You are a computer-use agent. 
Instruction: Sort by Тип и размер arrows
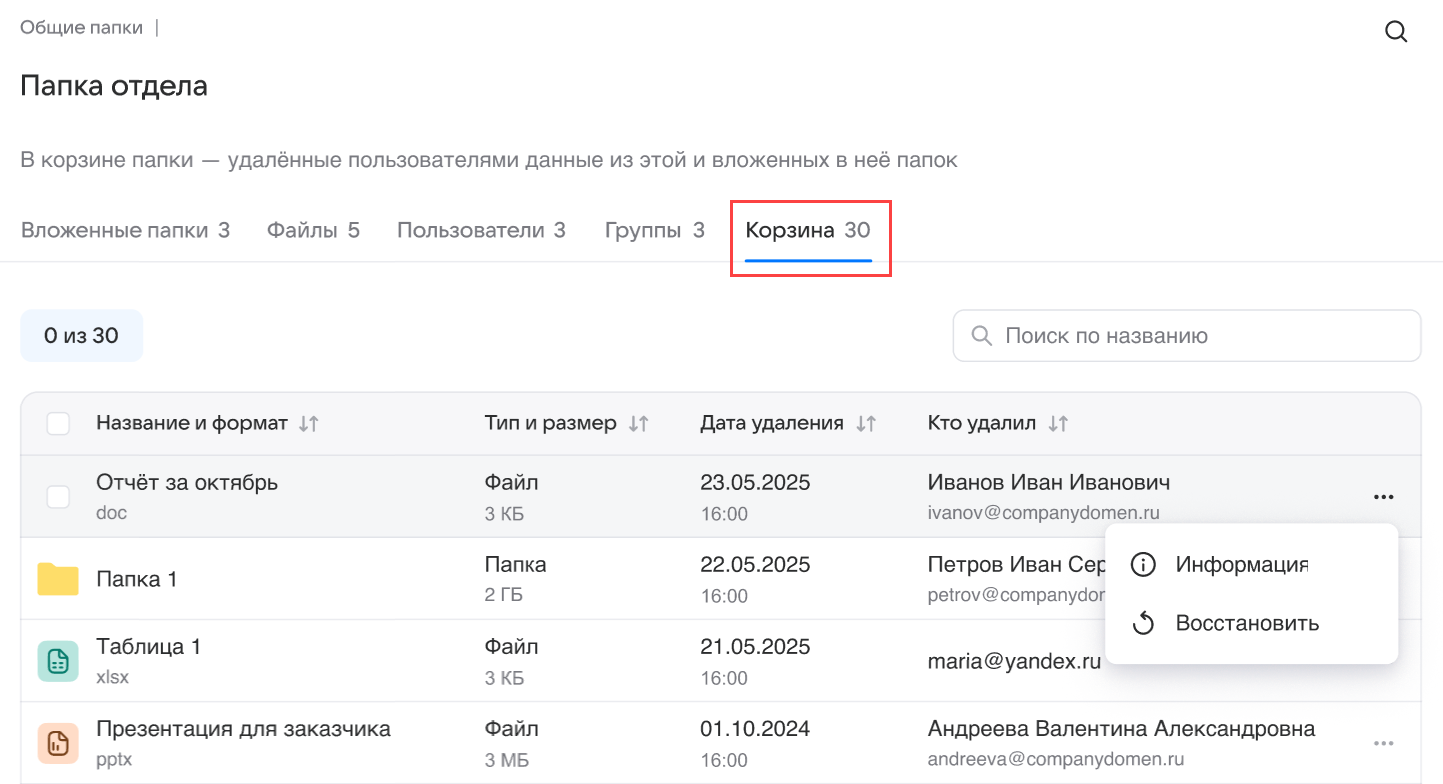[639, 424]
